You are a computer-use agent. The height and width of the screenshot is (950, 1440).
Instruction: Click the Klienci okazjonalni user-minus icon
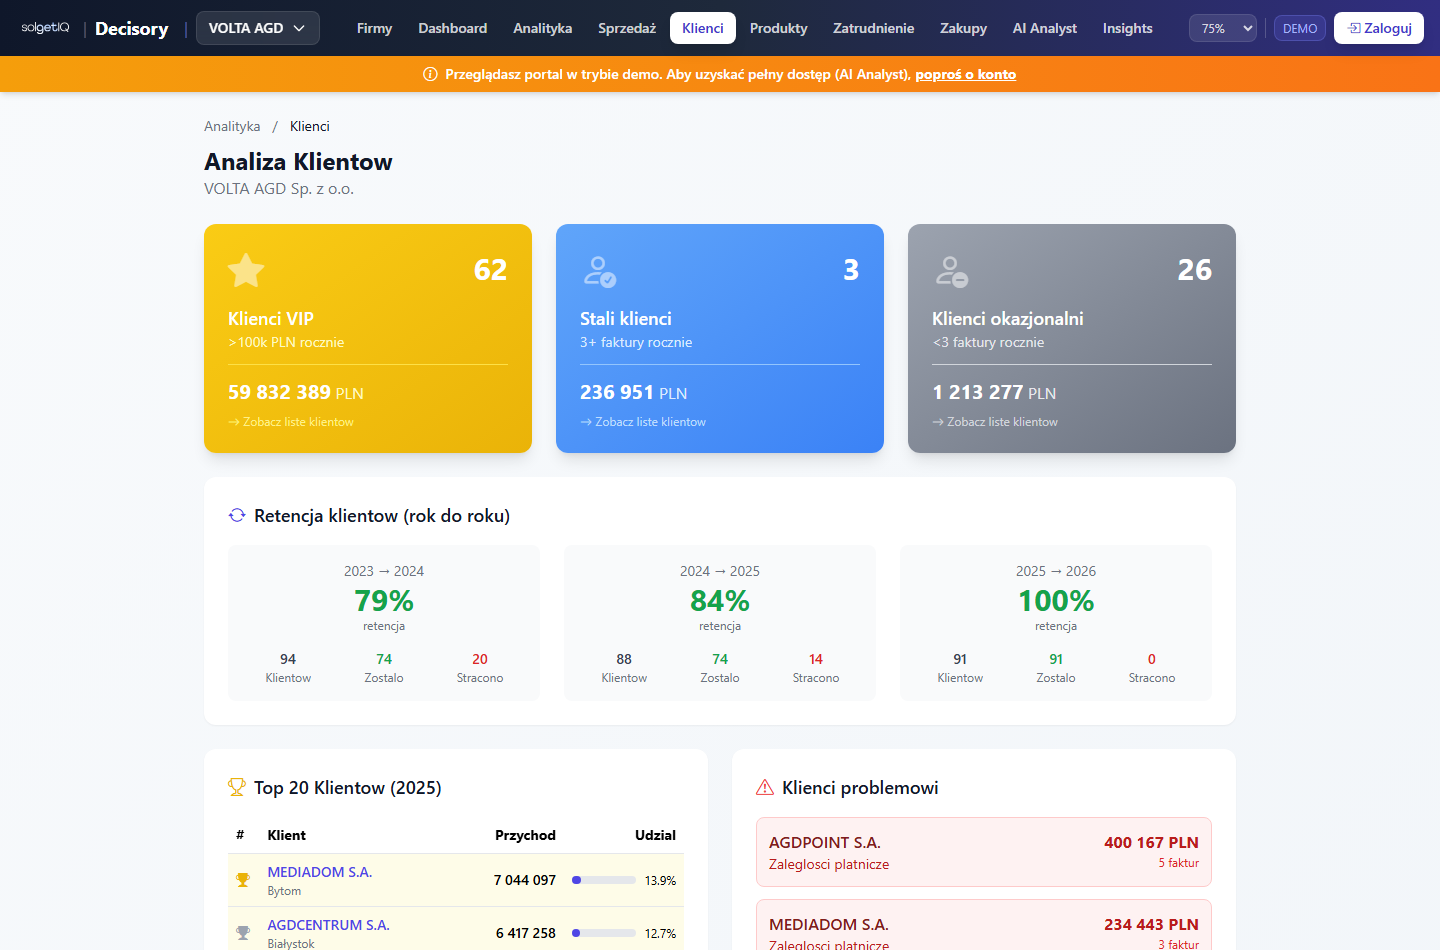point(951,271)
